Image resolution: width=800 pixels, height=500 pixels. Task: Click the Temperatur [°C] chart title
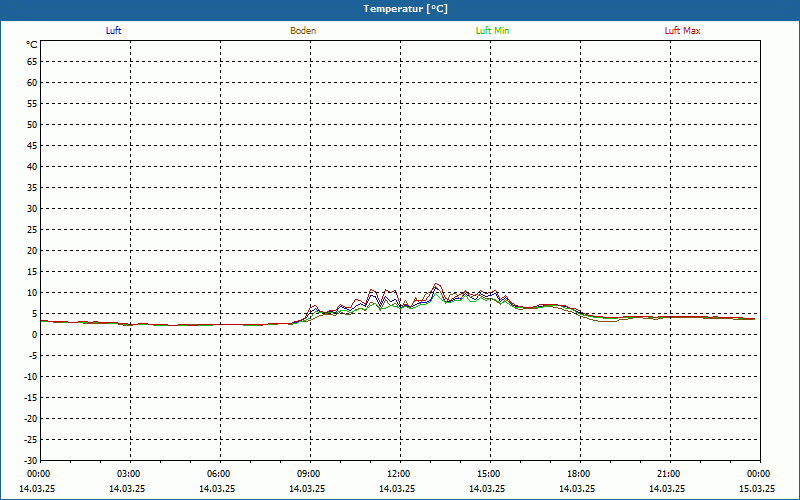[406, 9]
